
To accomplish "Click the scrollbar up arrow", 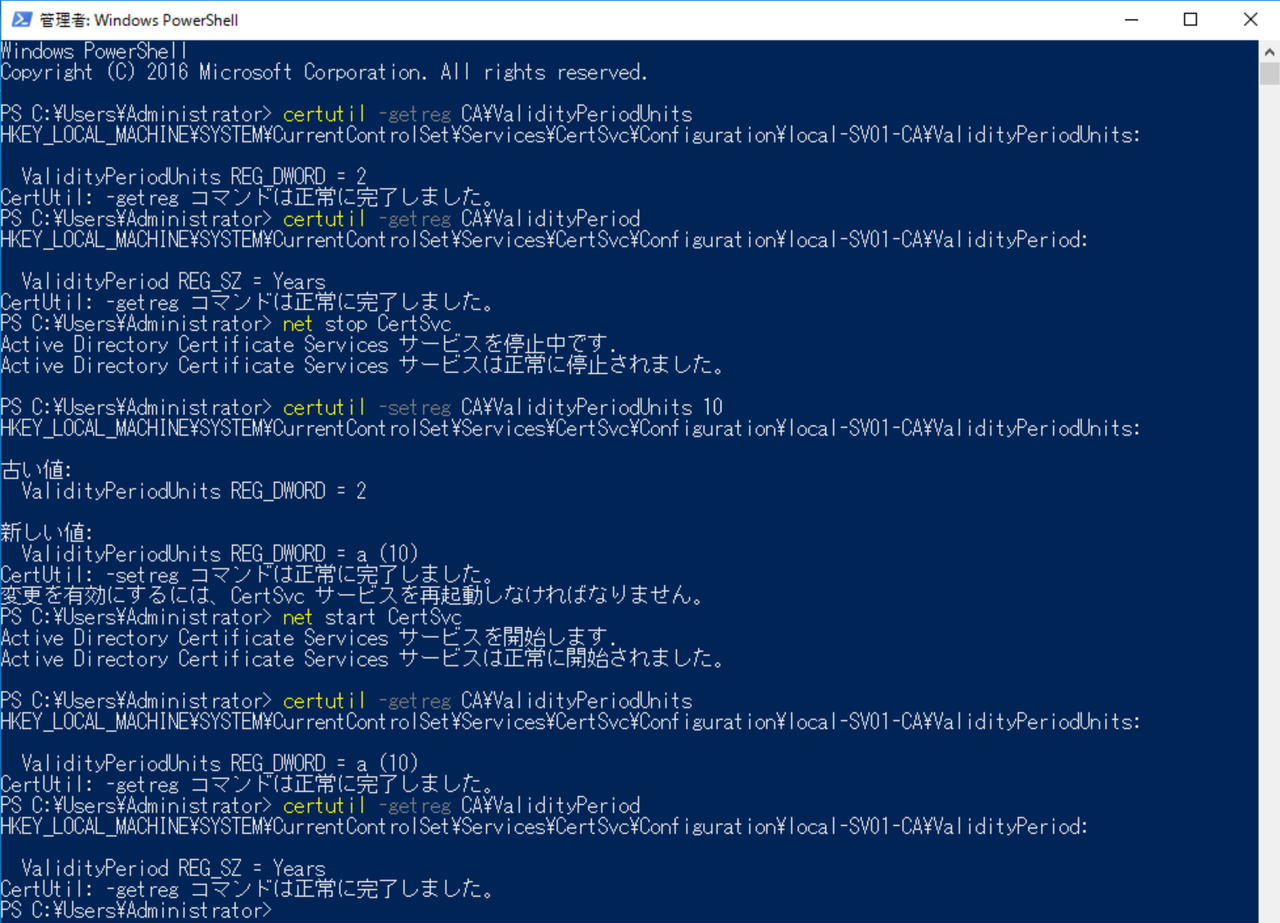I will coord(1269,50).
